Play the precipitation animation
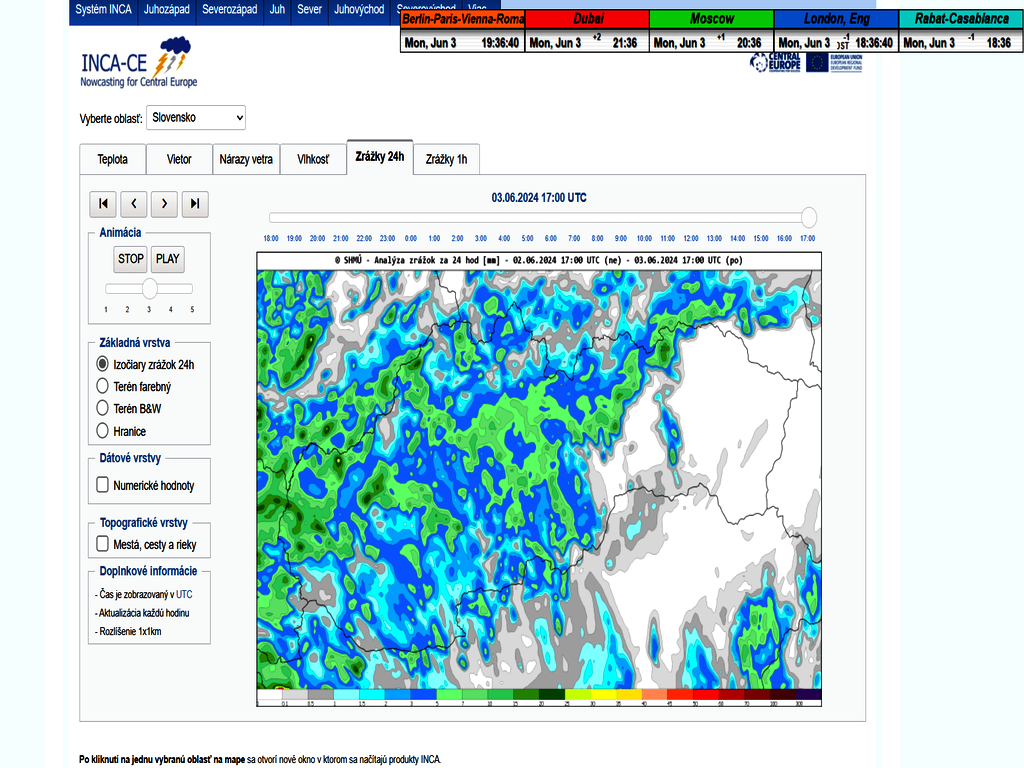Image resolution: width=1024 pixels, height=768 pixels. point(168,259)
